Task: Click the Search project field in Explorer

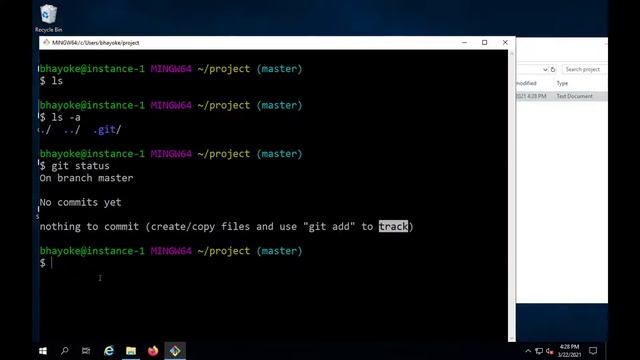Action: pos(584,69)
